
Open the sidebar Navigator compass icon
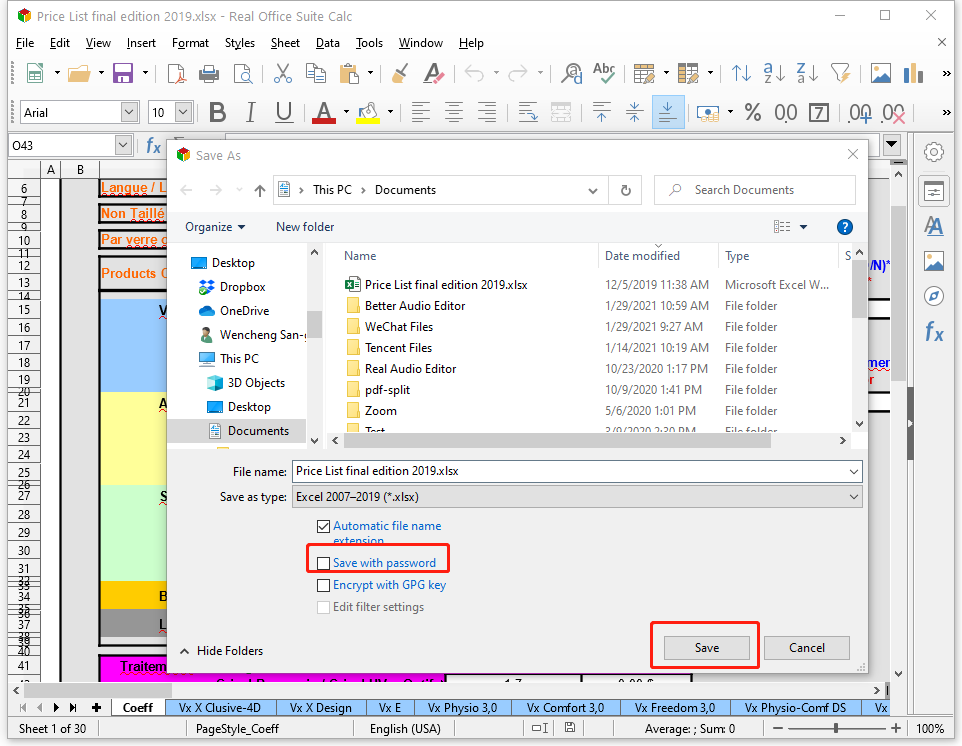point(934,296)
